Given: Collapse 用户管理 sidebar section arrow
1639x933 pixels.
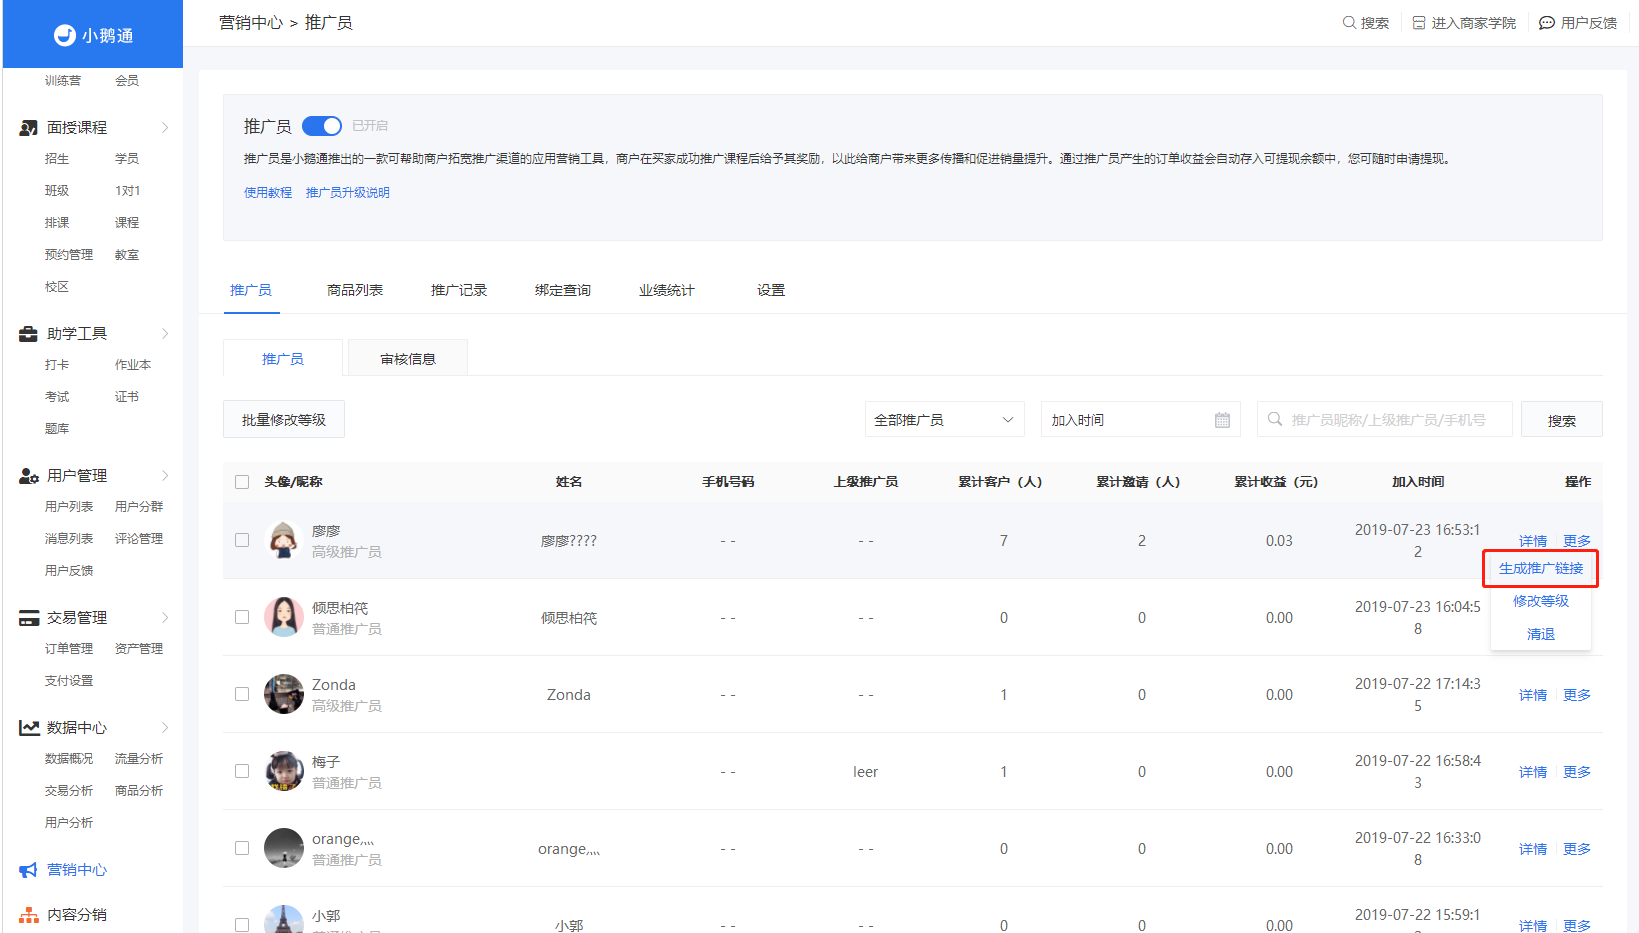Looking at the screenshot, I should click(165, 475).
